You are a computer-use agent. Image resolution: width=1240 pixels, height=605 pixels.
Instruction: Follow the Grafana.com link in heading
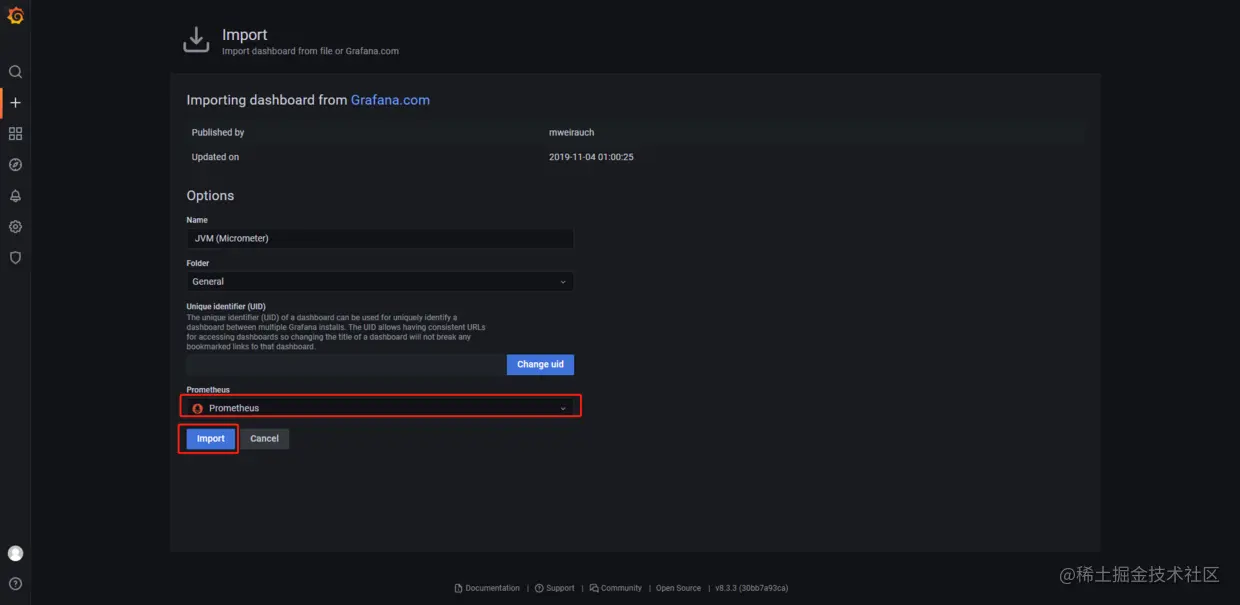[390, 100]
